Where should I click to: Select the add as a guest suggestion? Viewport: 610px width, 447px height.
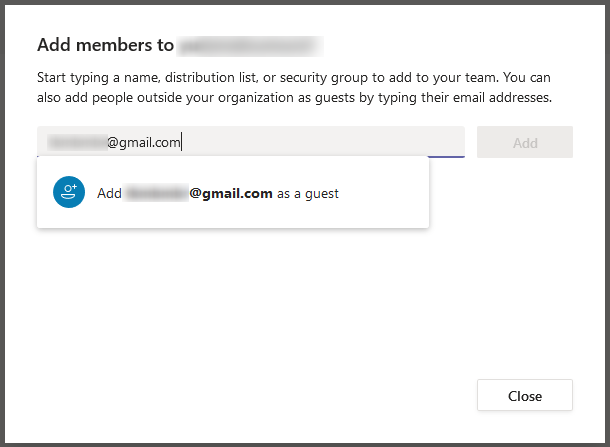click(233, 193)
